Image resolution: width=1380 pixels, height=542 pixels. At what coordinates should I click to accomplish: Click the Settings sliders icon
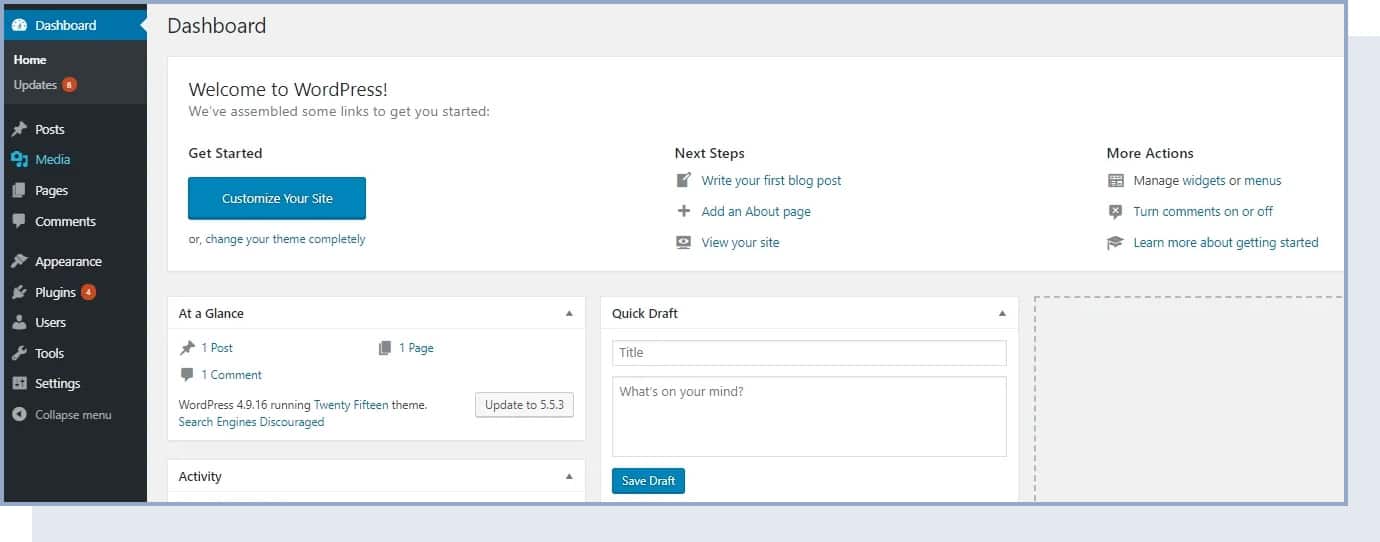(19, 383)
